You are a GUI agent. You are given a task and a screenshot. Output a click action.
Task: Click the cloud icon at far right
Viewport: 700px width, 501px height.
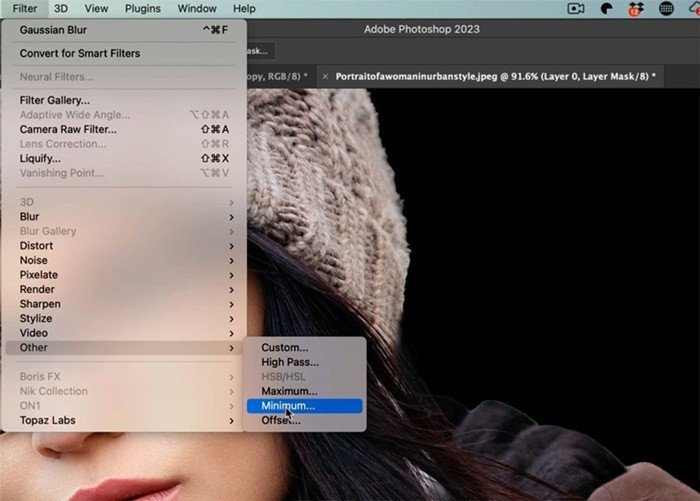point(692,9)
